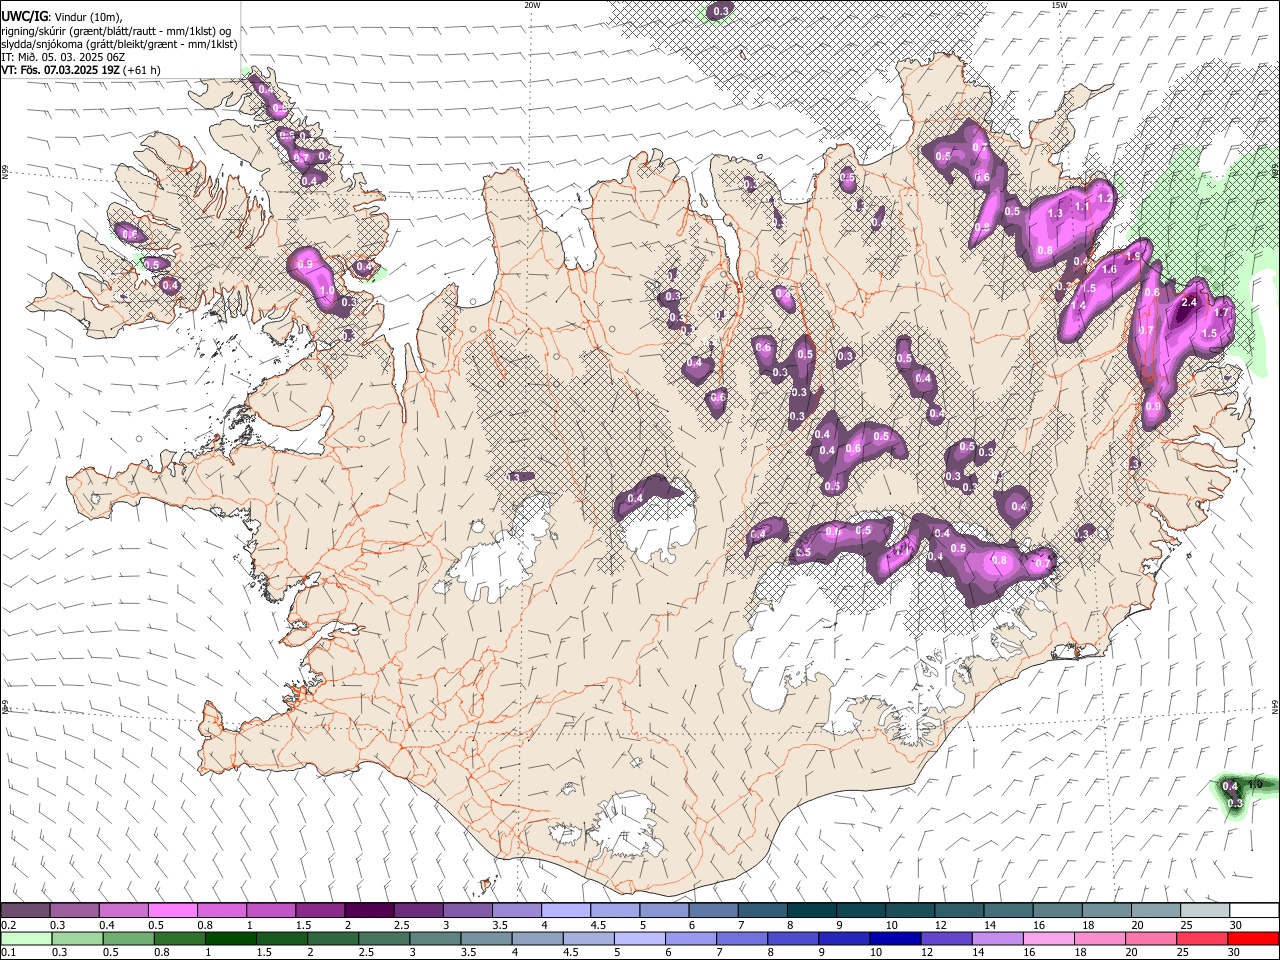Click the 1.1 snowfall value in northeast
Image resolution: width=1280 pixels, height=960 pixels.
[1081, 207]
